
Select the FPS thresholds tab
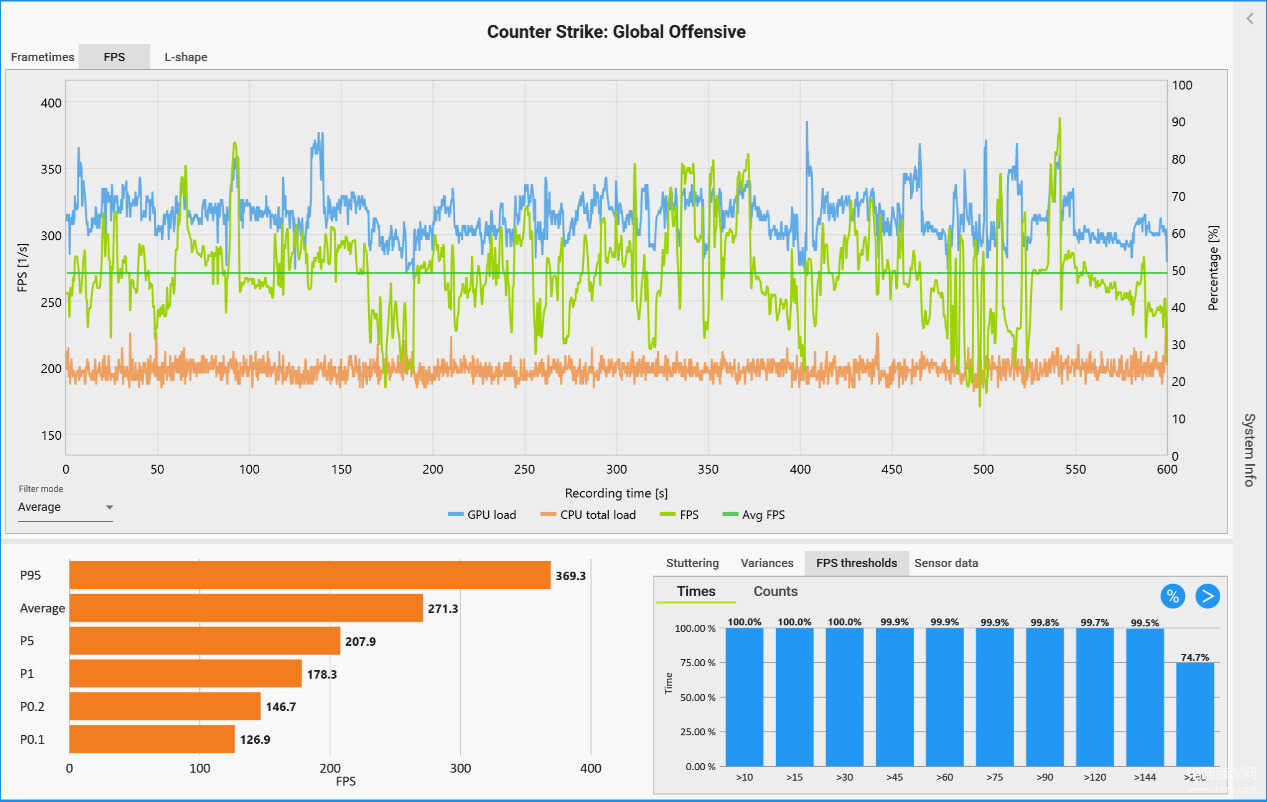tap(857, 563)
